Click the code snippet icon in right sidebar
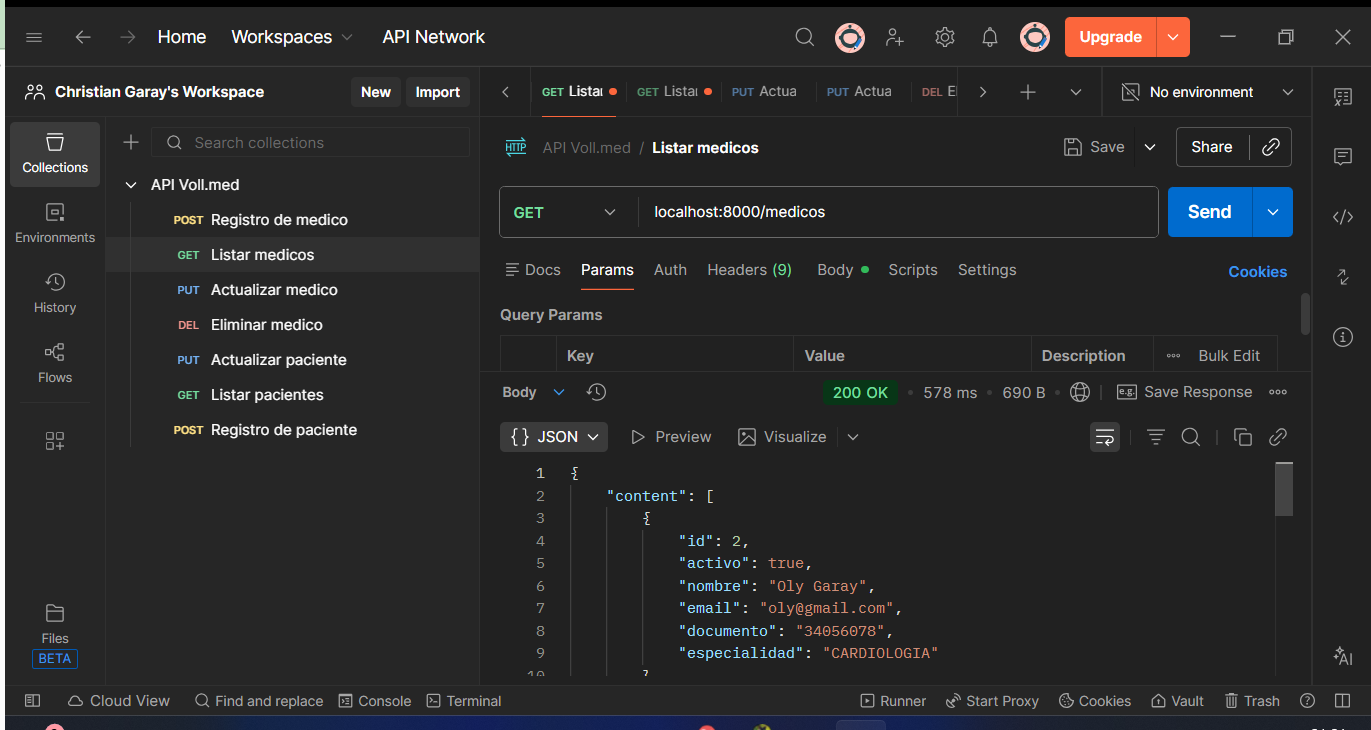Viewport: 1371px width, 730px height. pos(1343,217)
